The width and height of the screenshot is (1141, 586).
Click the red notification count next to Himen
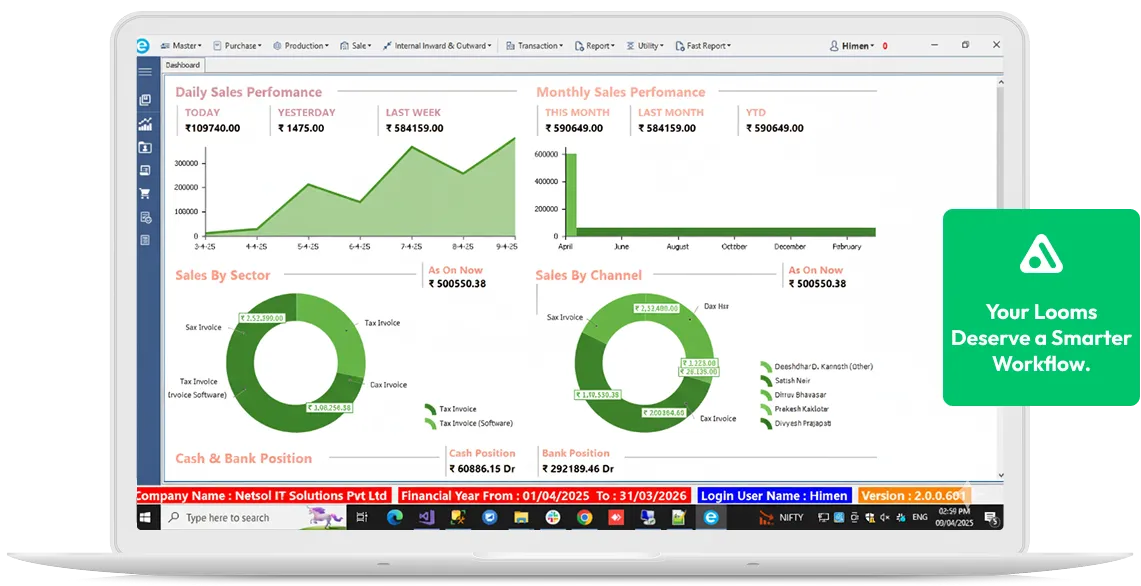coord(885,46)
